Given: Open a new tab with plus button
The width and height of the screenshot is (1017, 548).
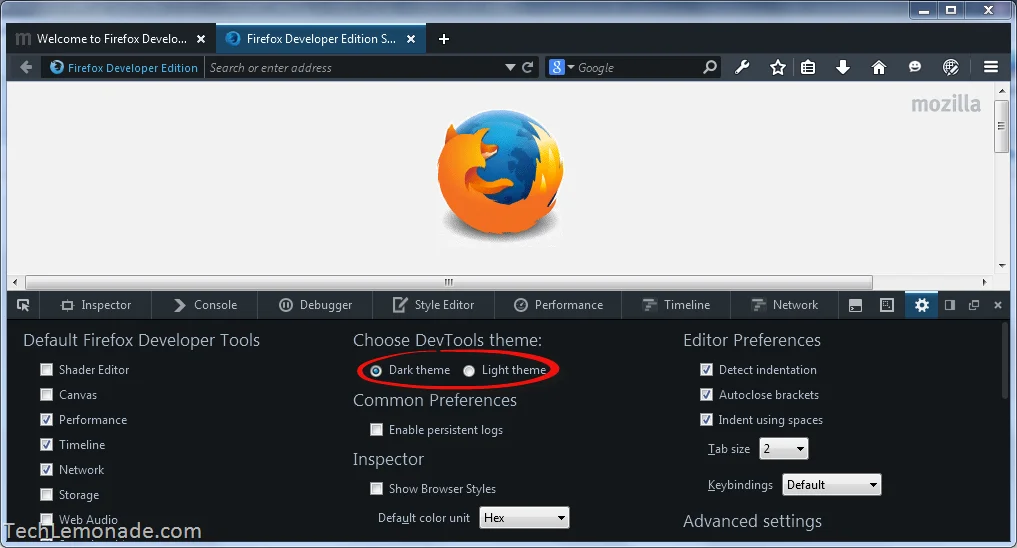Looking at the screenshot, I should 444,39.
